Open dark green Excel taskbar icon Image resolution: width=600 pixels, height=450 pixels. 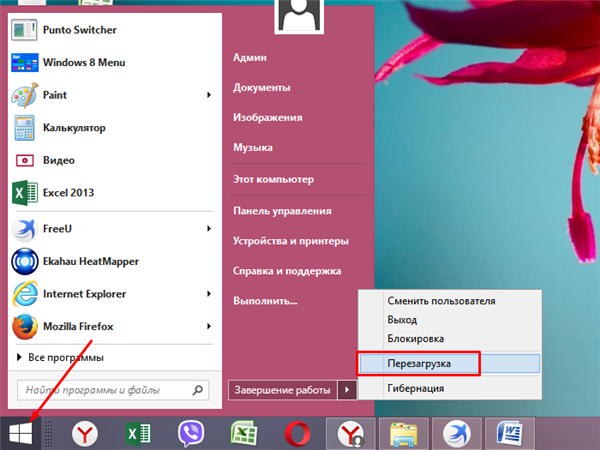click(x=138, y=434)
